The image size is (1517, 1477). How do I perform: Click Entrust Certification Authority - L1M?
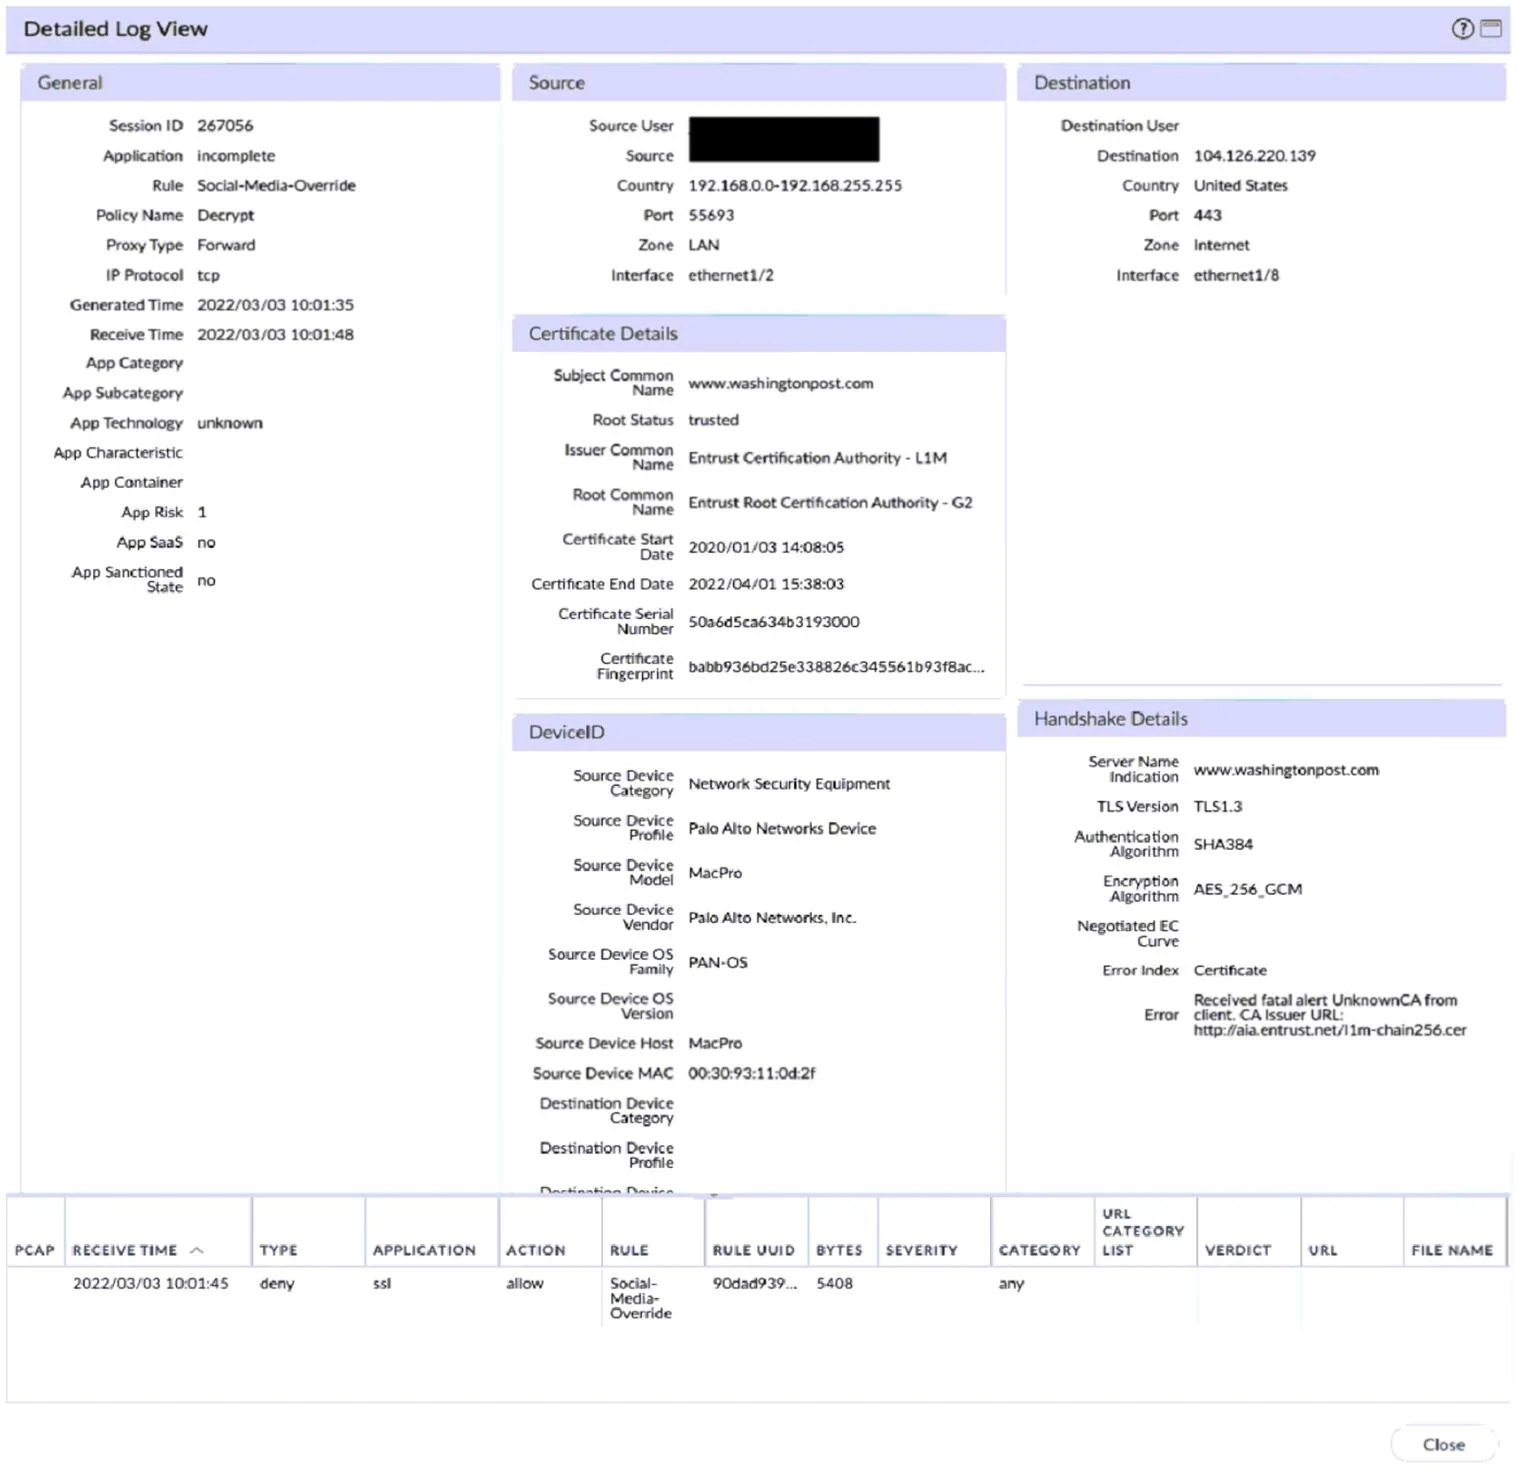(x=817, y=458)
